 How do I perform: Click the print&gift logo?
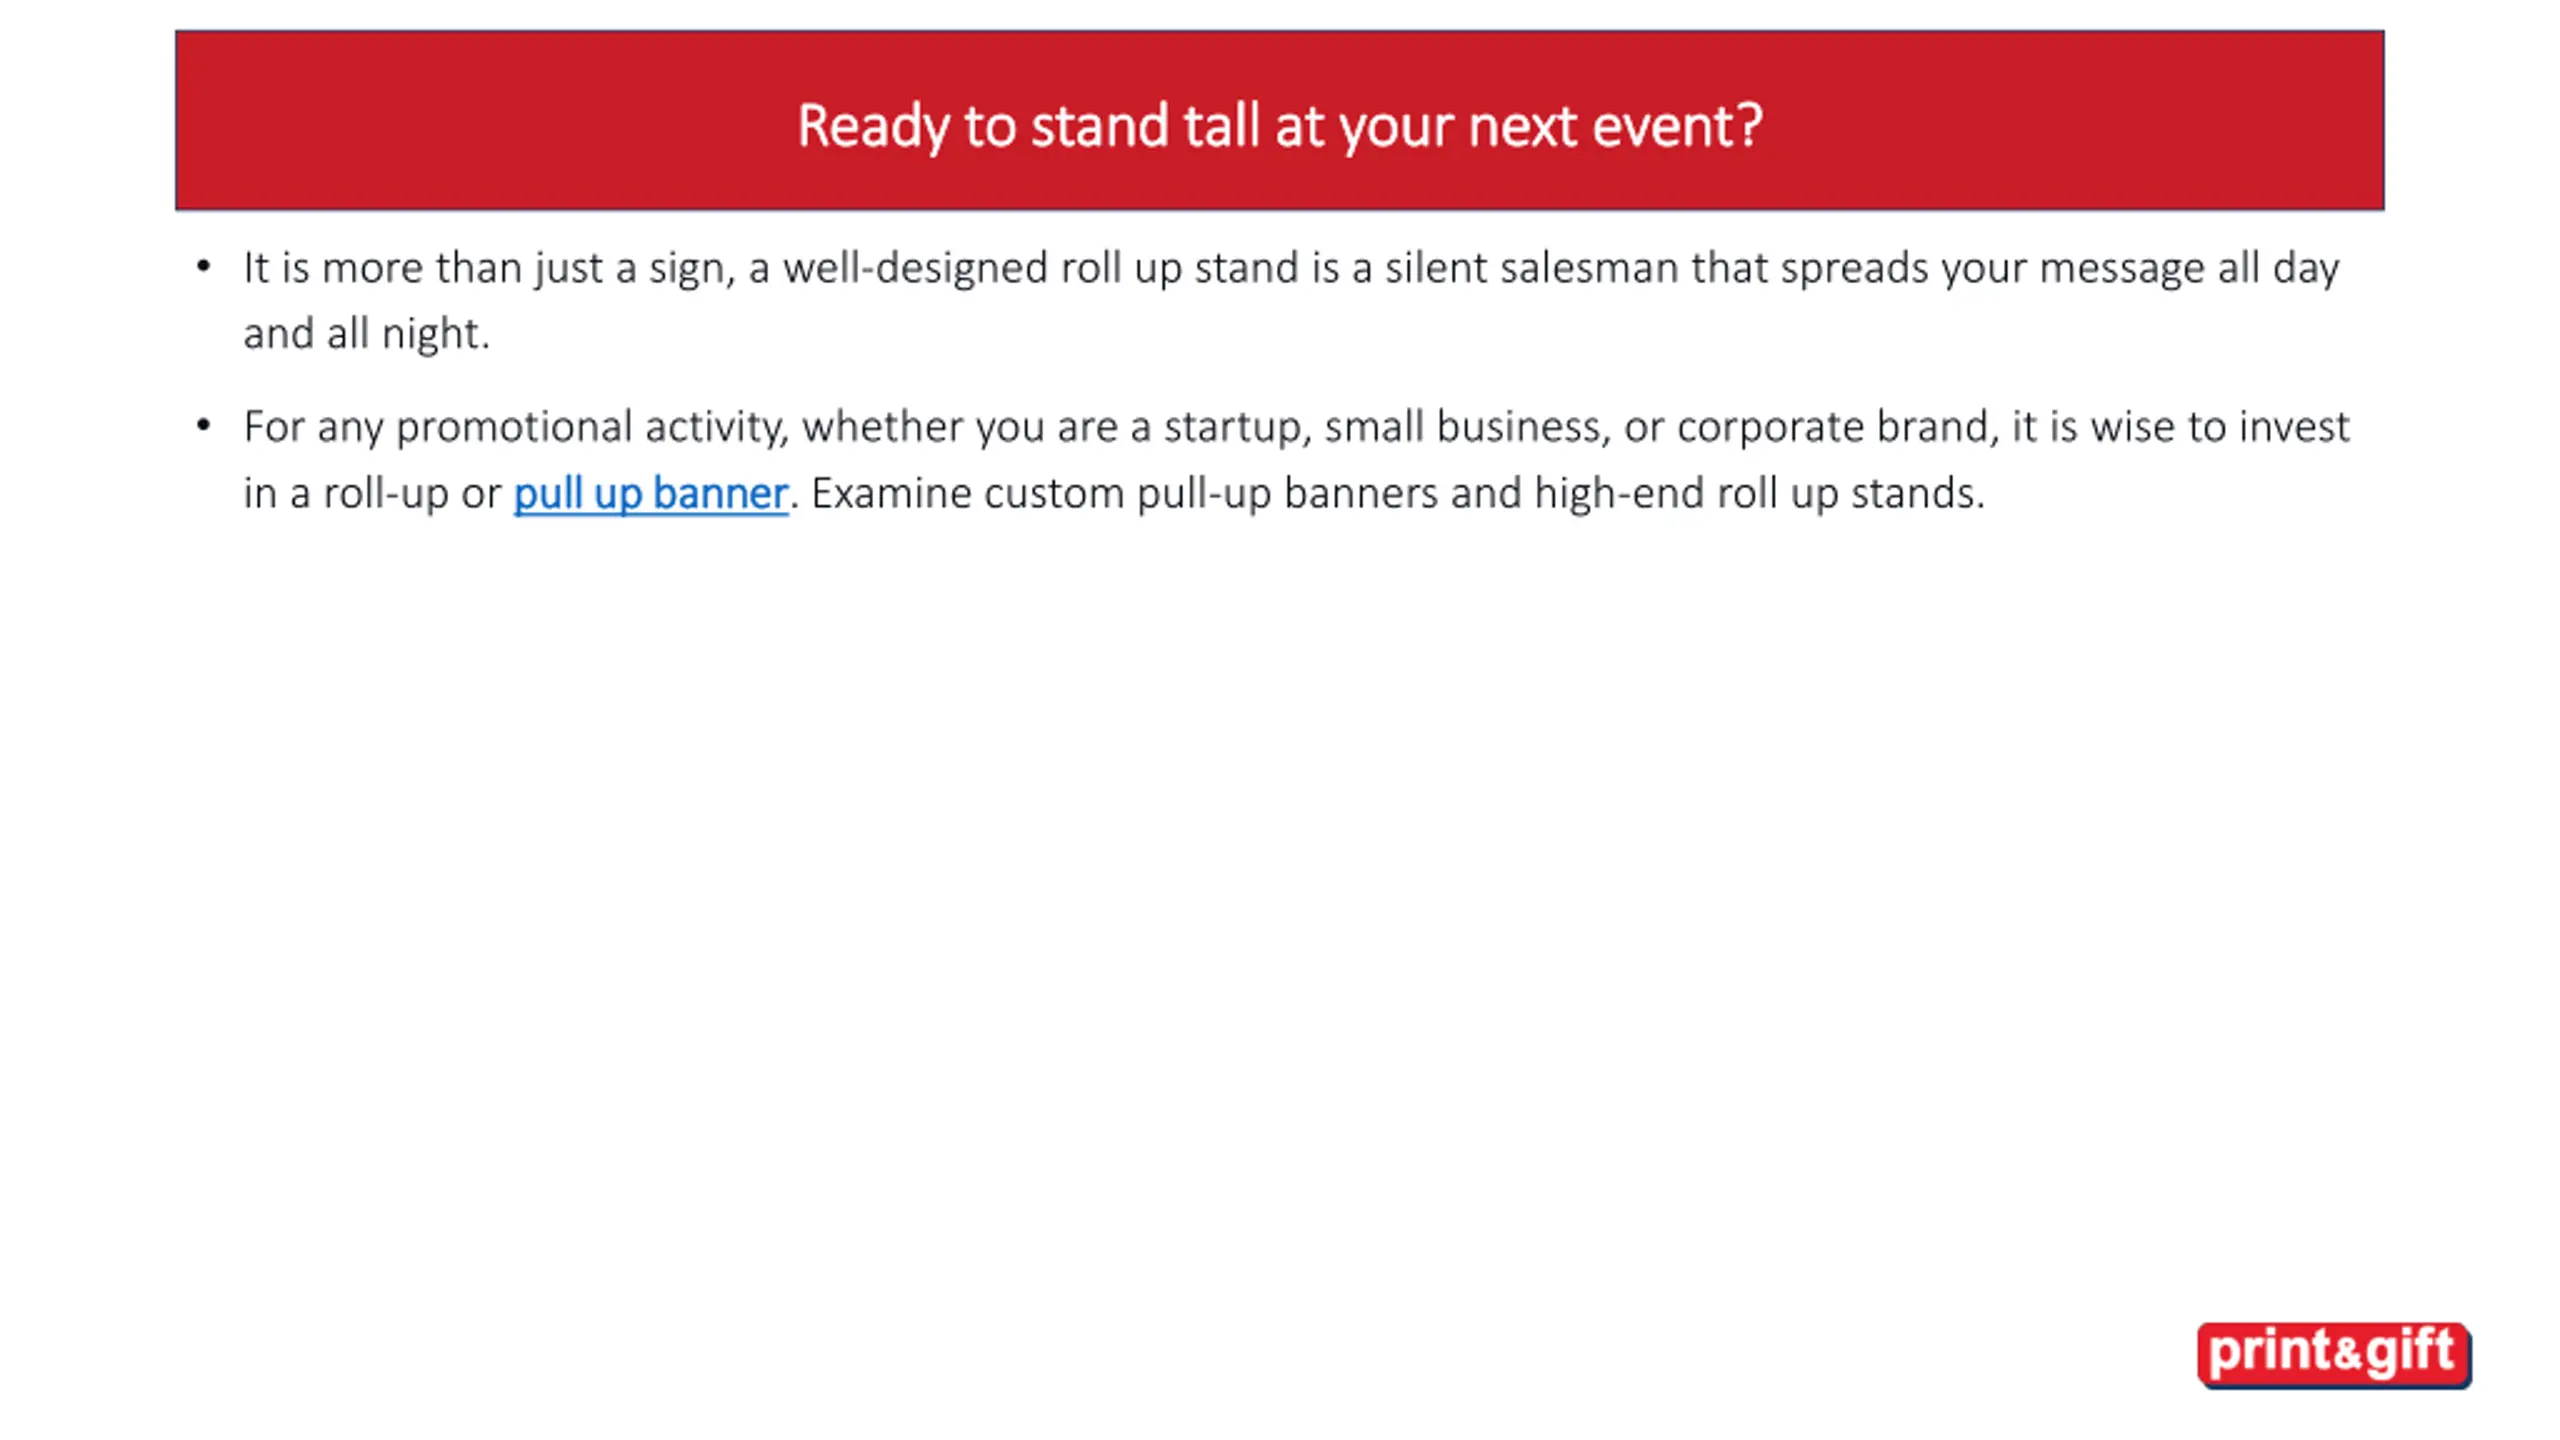tap(2334, 1355)
